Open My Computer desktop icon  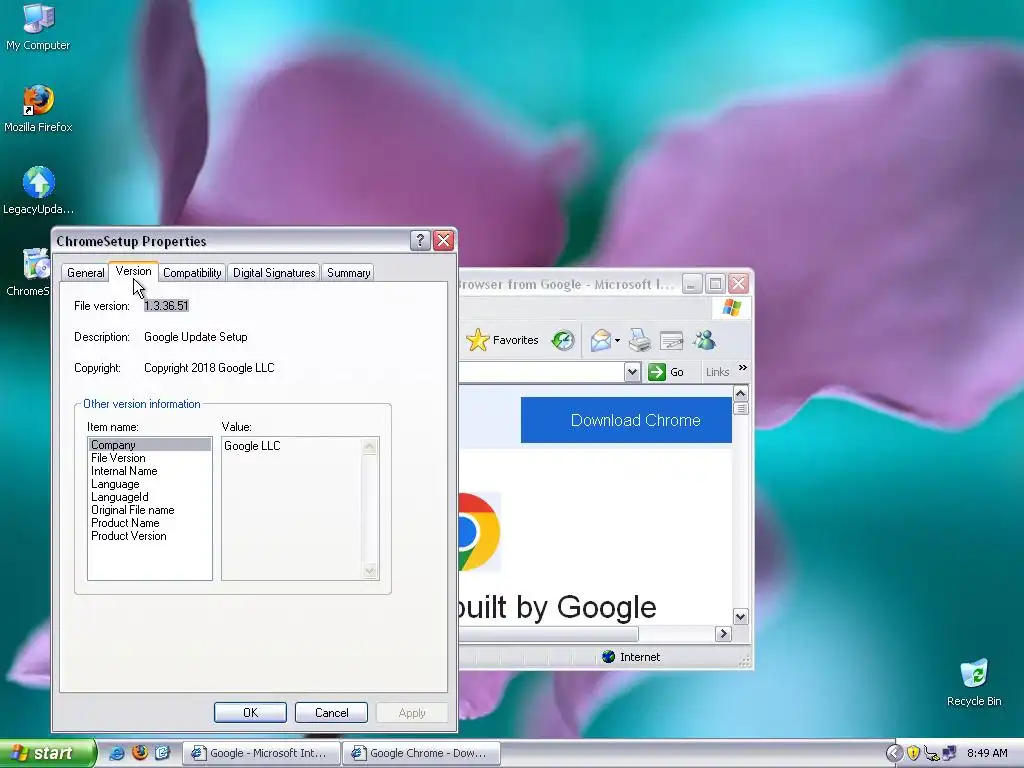point(38,27)
